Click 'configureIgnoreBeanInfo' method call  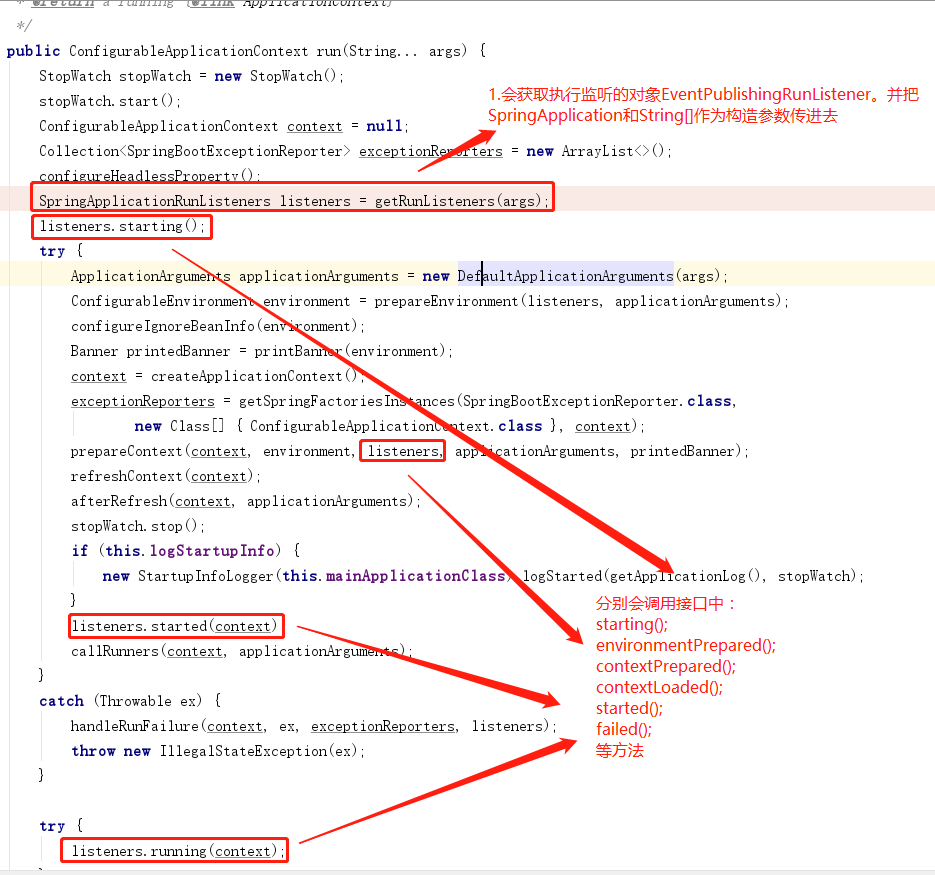point(163,326)
